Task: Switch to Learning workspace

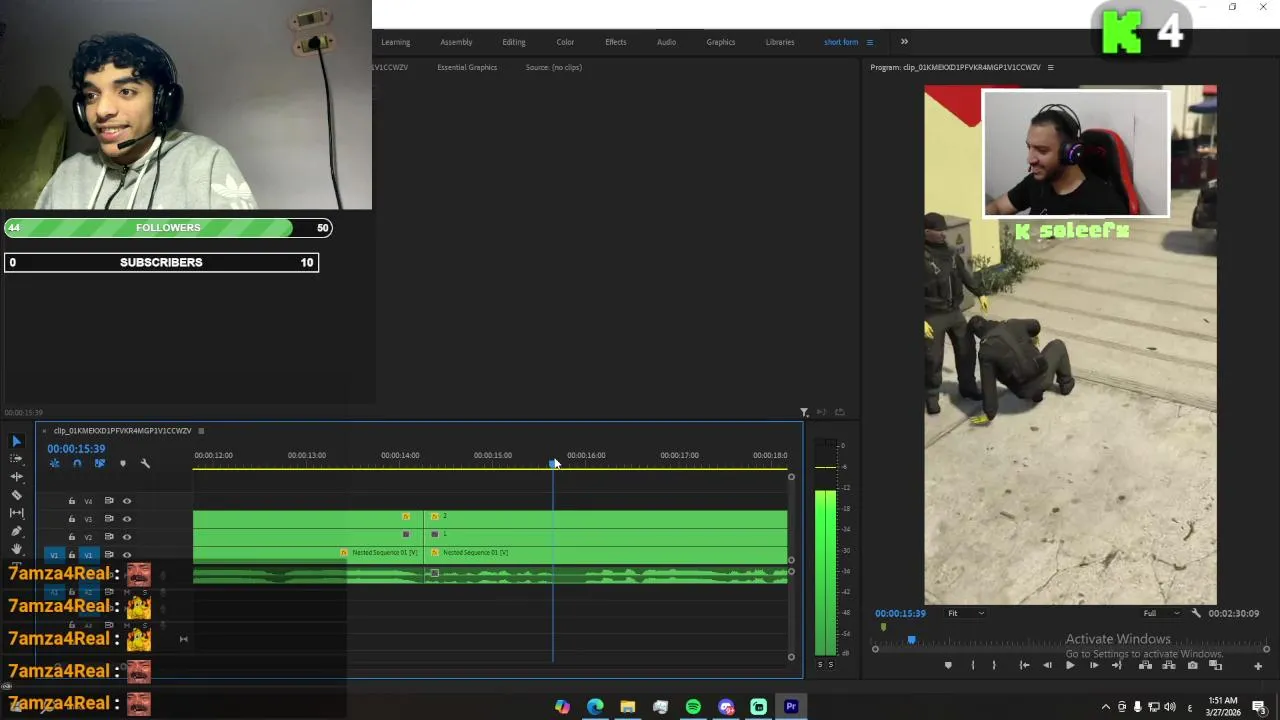Action: 395,42
